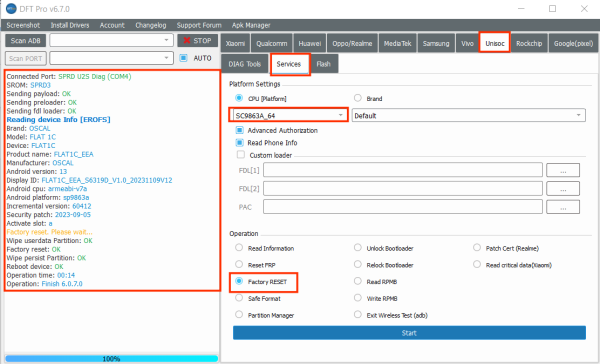Switch to the Vivo tab
Image resolution: width=600 pixels, height=364 pixels.
(467, 43)
